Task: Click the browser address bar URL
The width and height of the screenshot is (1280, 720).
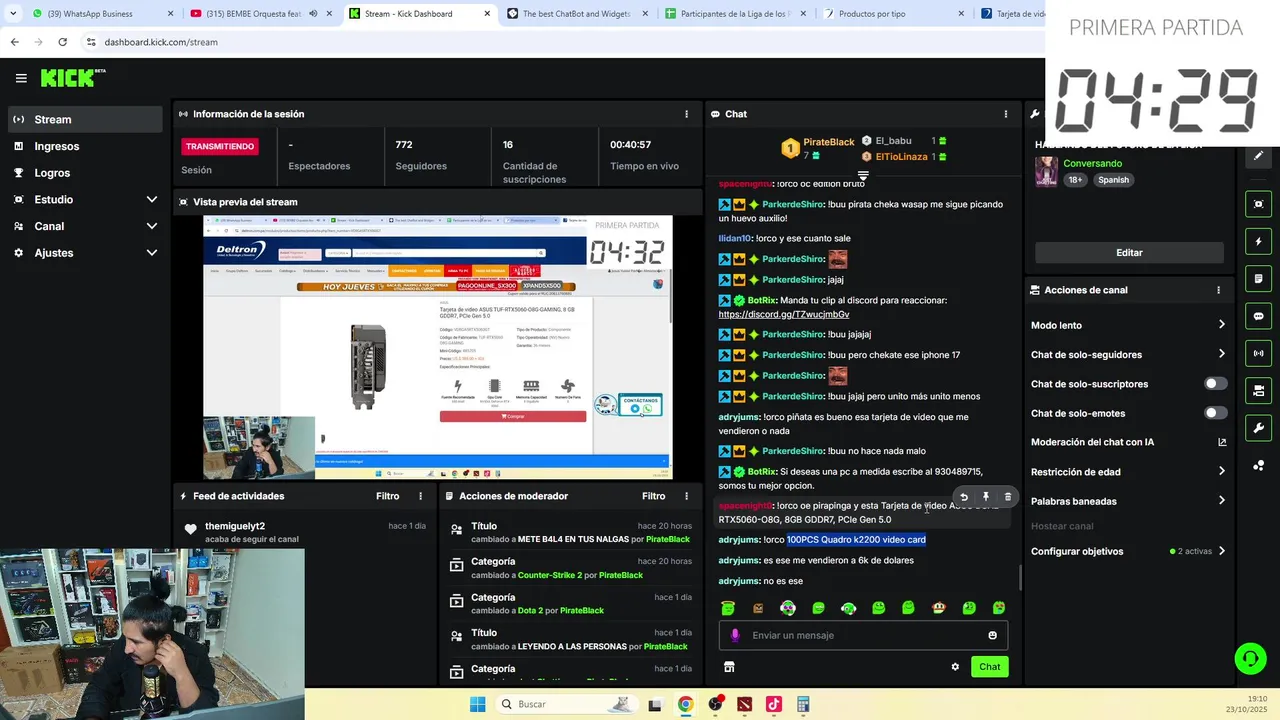Action: coord(161,42)
